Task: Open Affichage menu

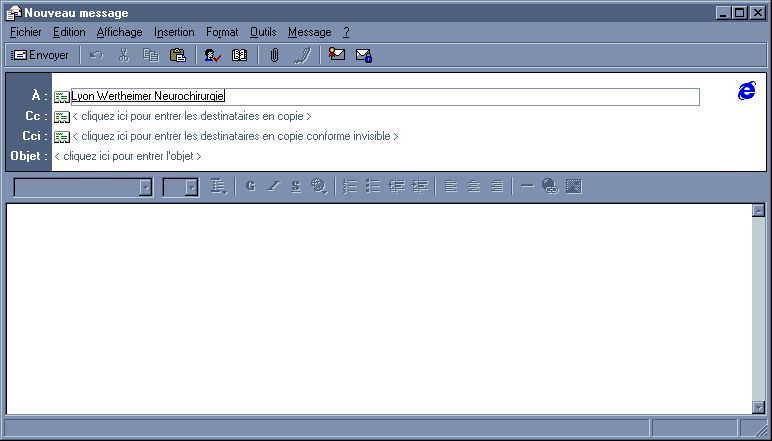Action: (x=120, y=32)
